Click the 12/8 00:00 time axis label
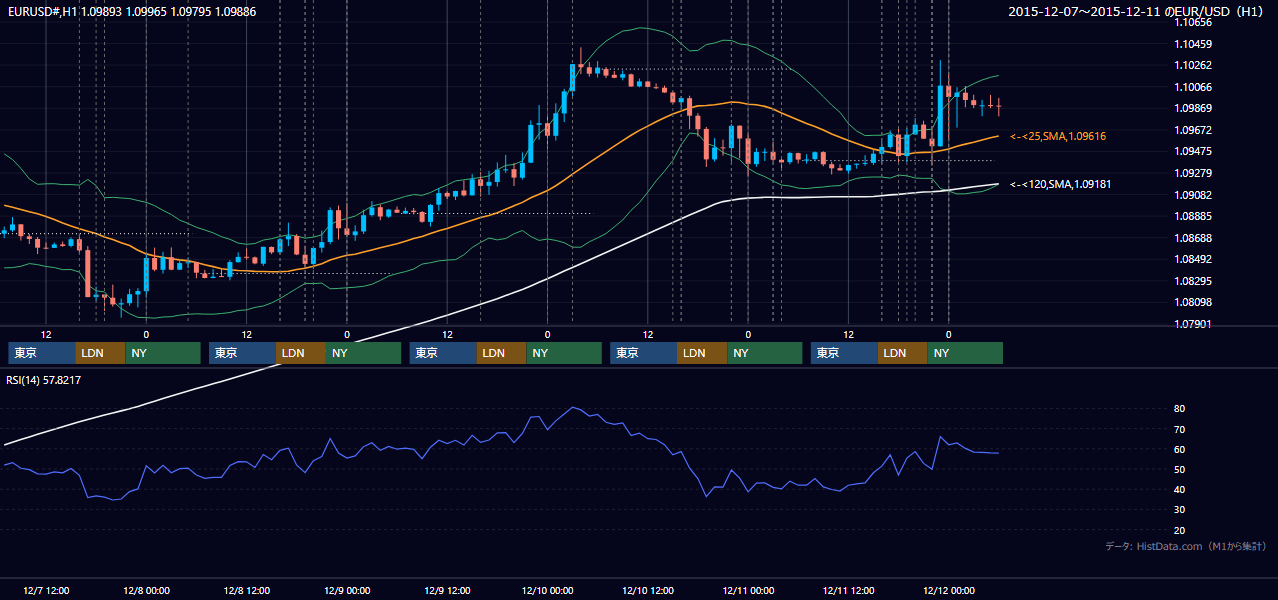The height and width of the screenshot is (600, 1278). [x=146, y=590]
